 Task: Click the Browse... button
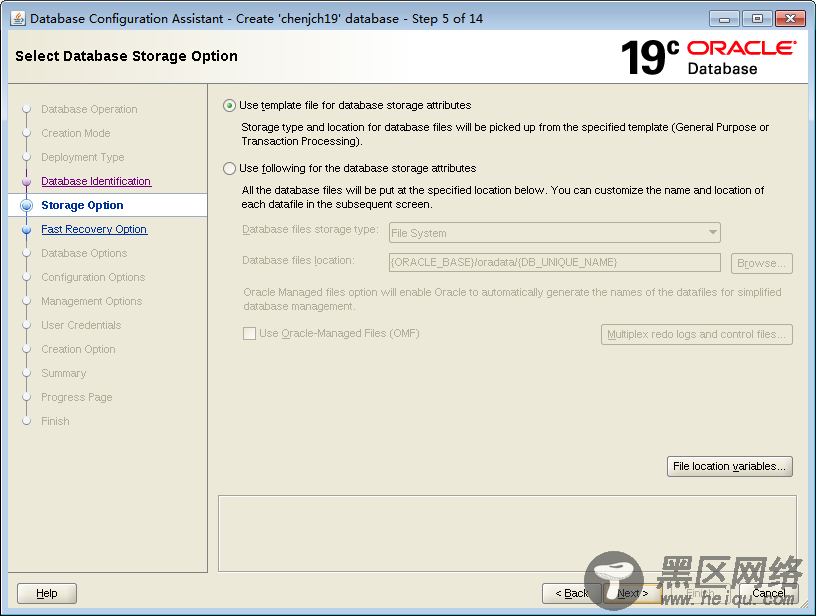click(x=761, y=263)
